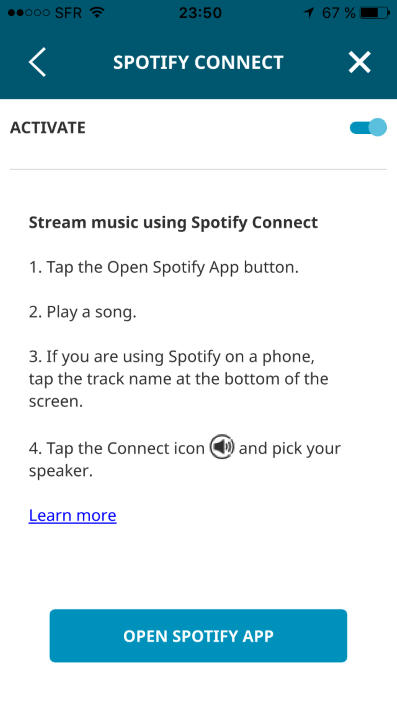Tap step 3 track name instruction text
This screenshot has width=397, height=705.
pos(178,379)
